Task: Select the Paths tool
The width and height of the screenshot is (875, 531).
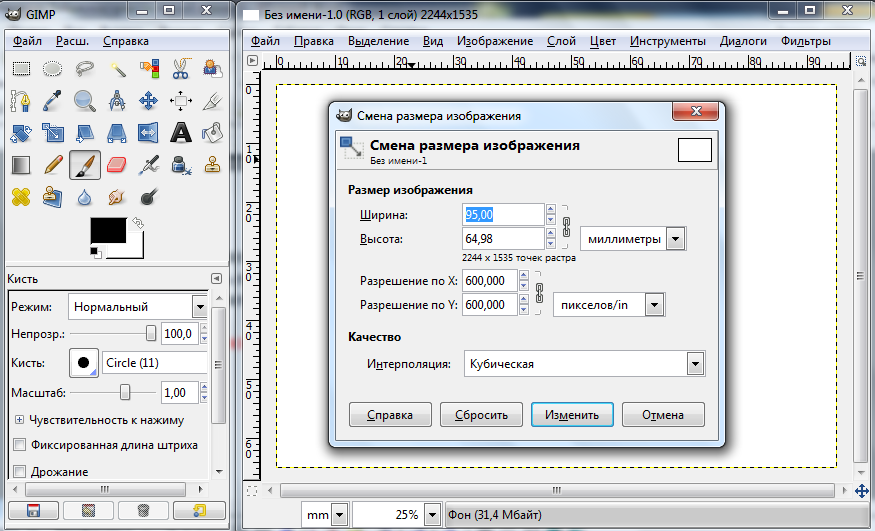Action: pyautogui.click(x=21, y=101)
